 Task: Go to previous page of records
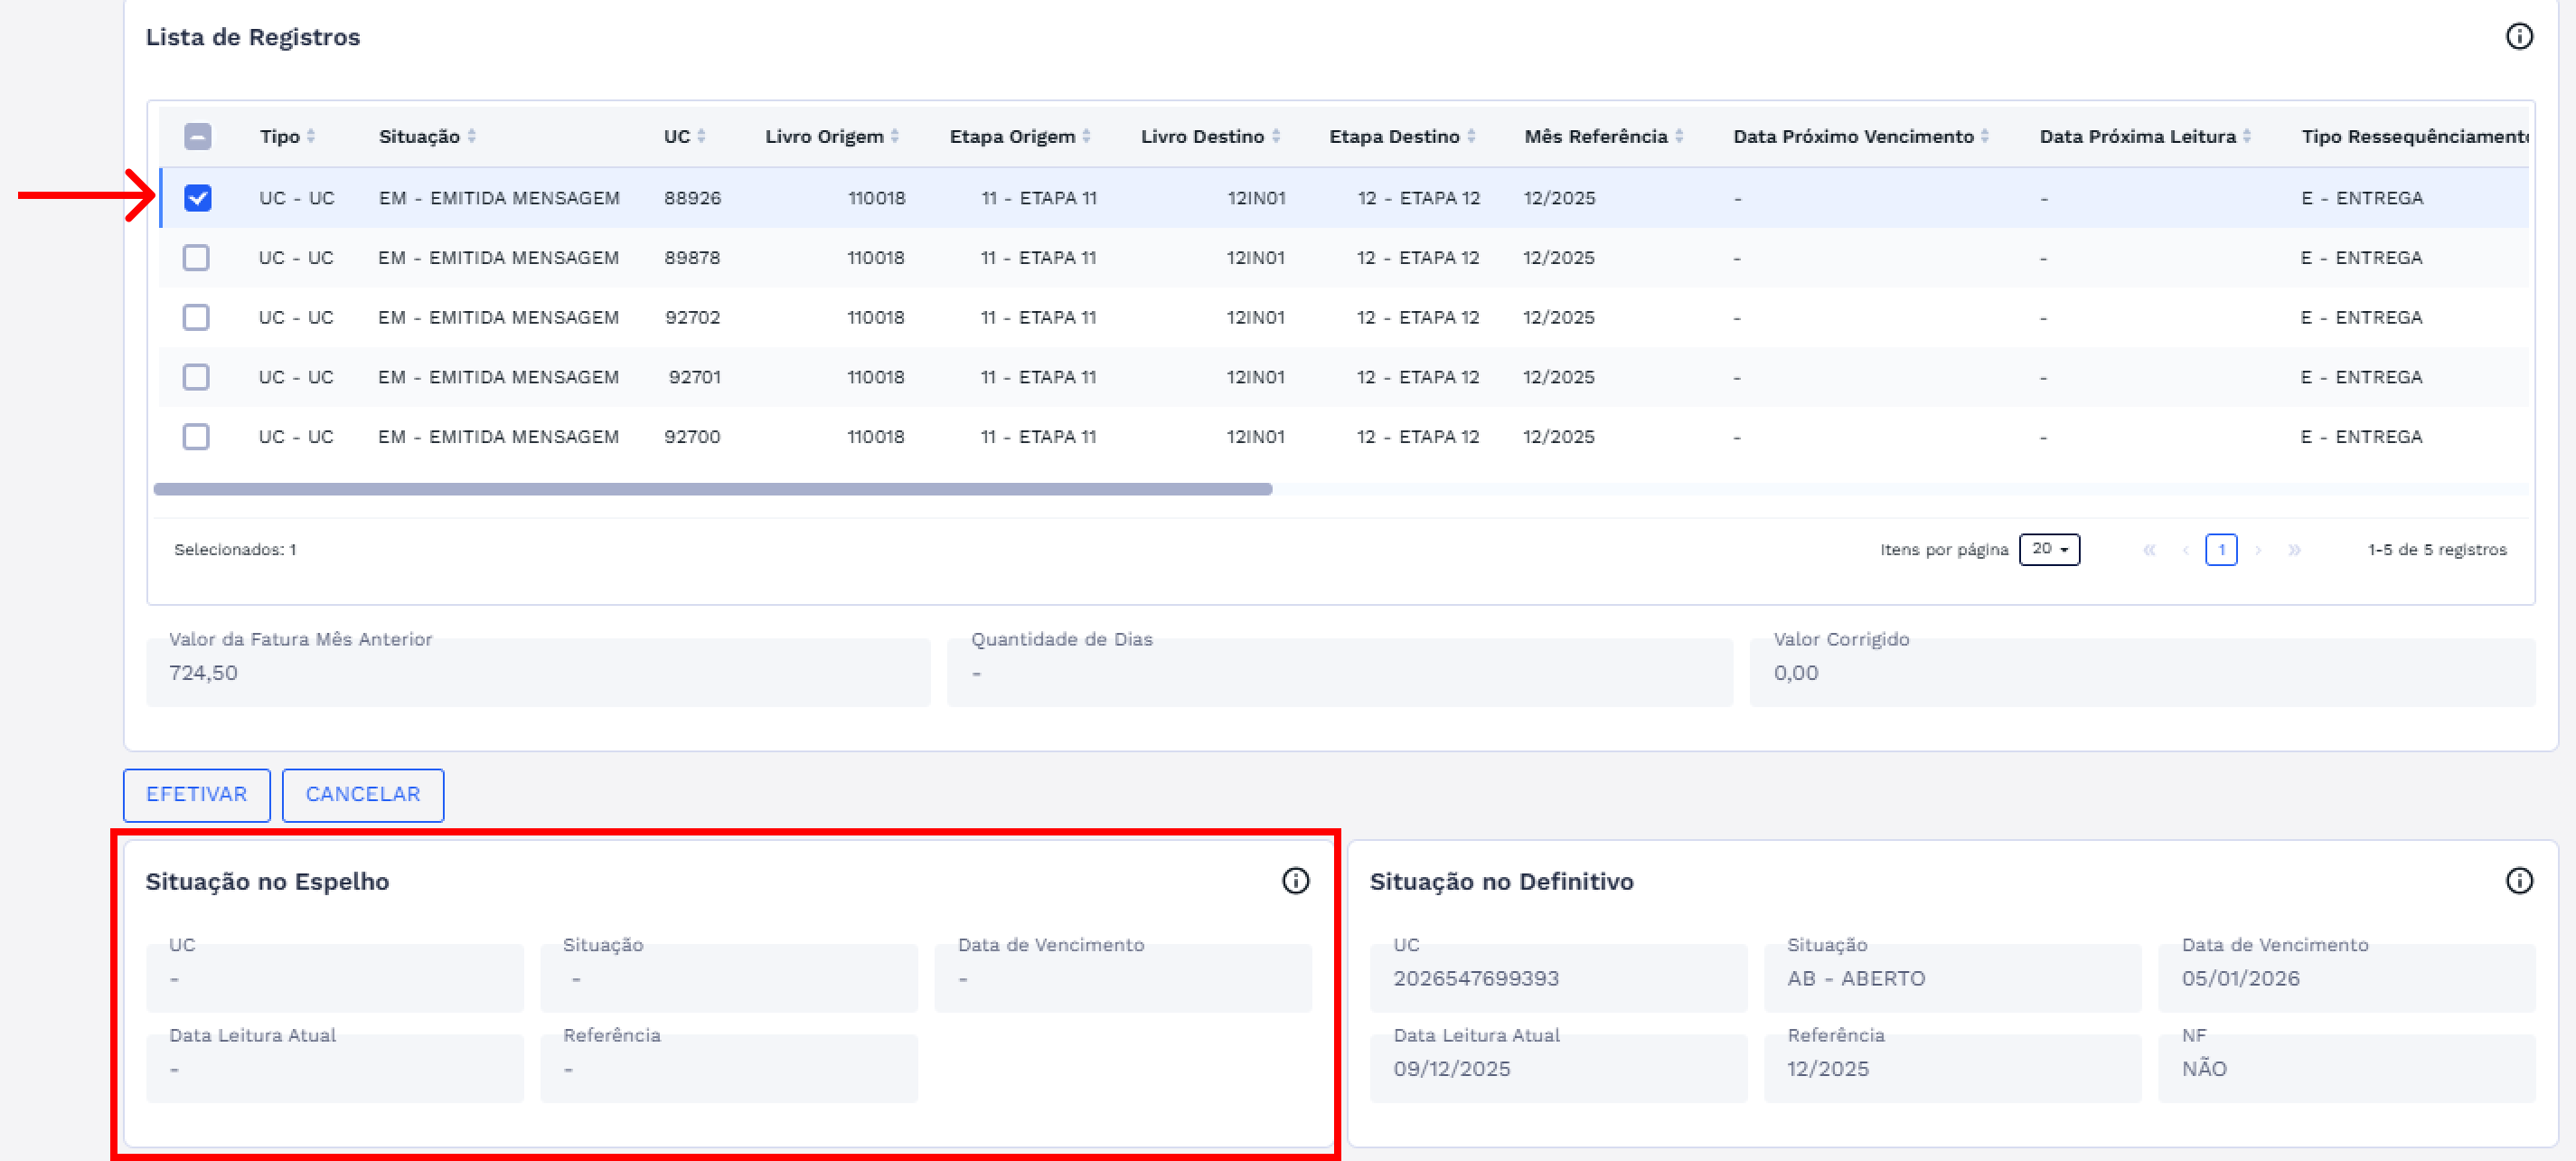click(x=2186, y=550)
